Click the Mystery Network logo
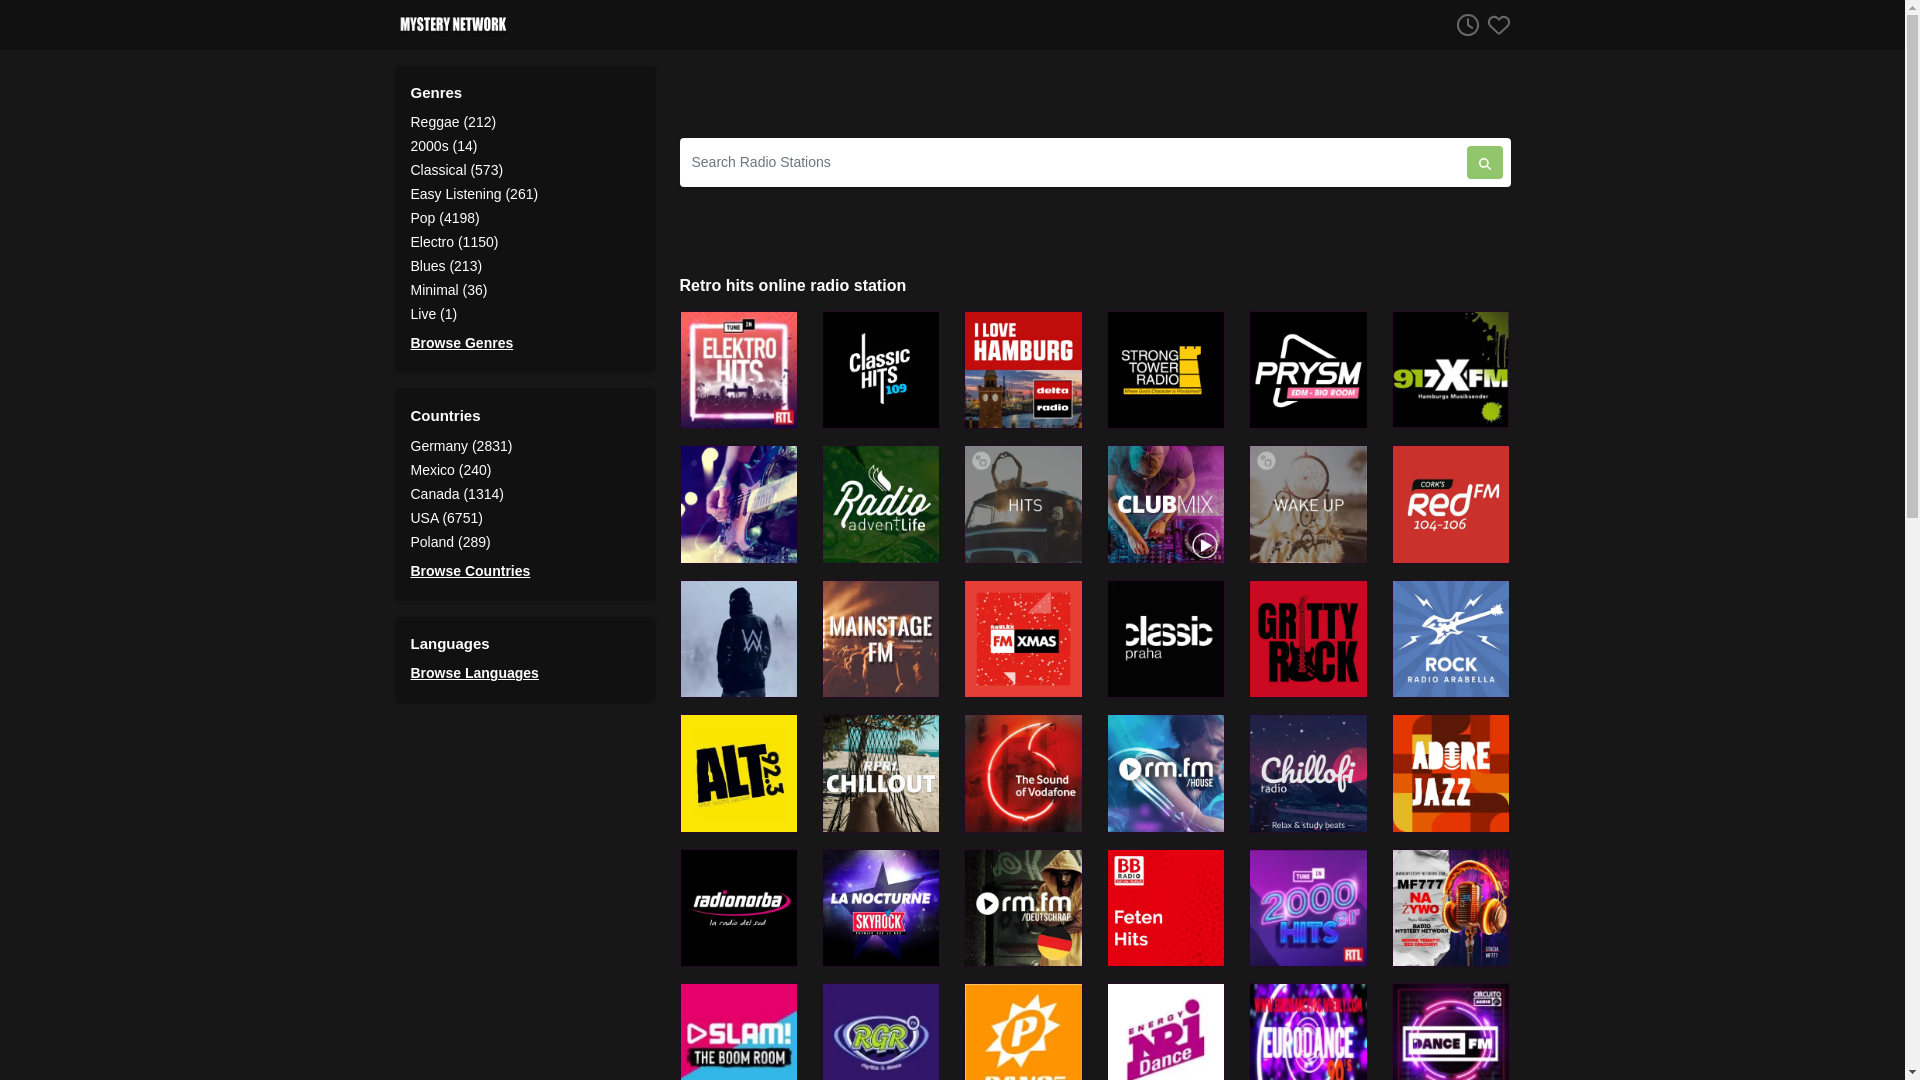1920x1080 pixels. coord(453,24)
